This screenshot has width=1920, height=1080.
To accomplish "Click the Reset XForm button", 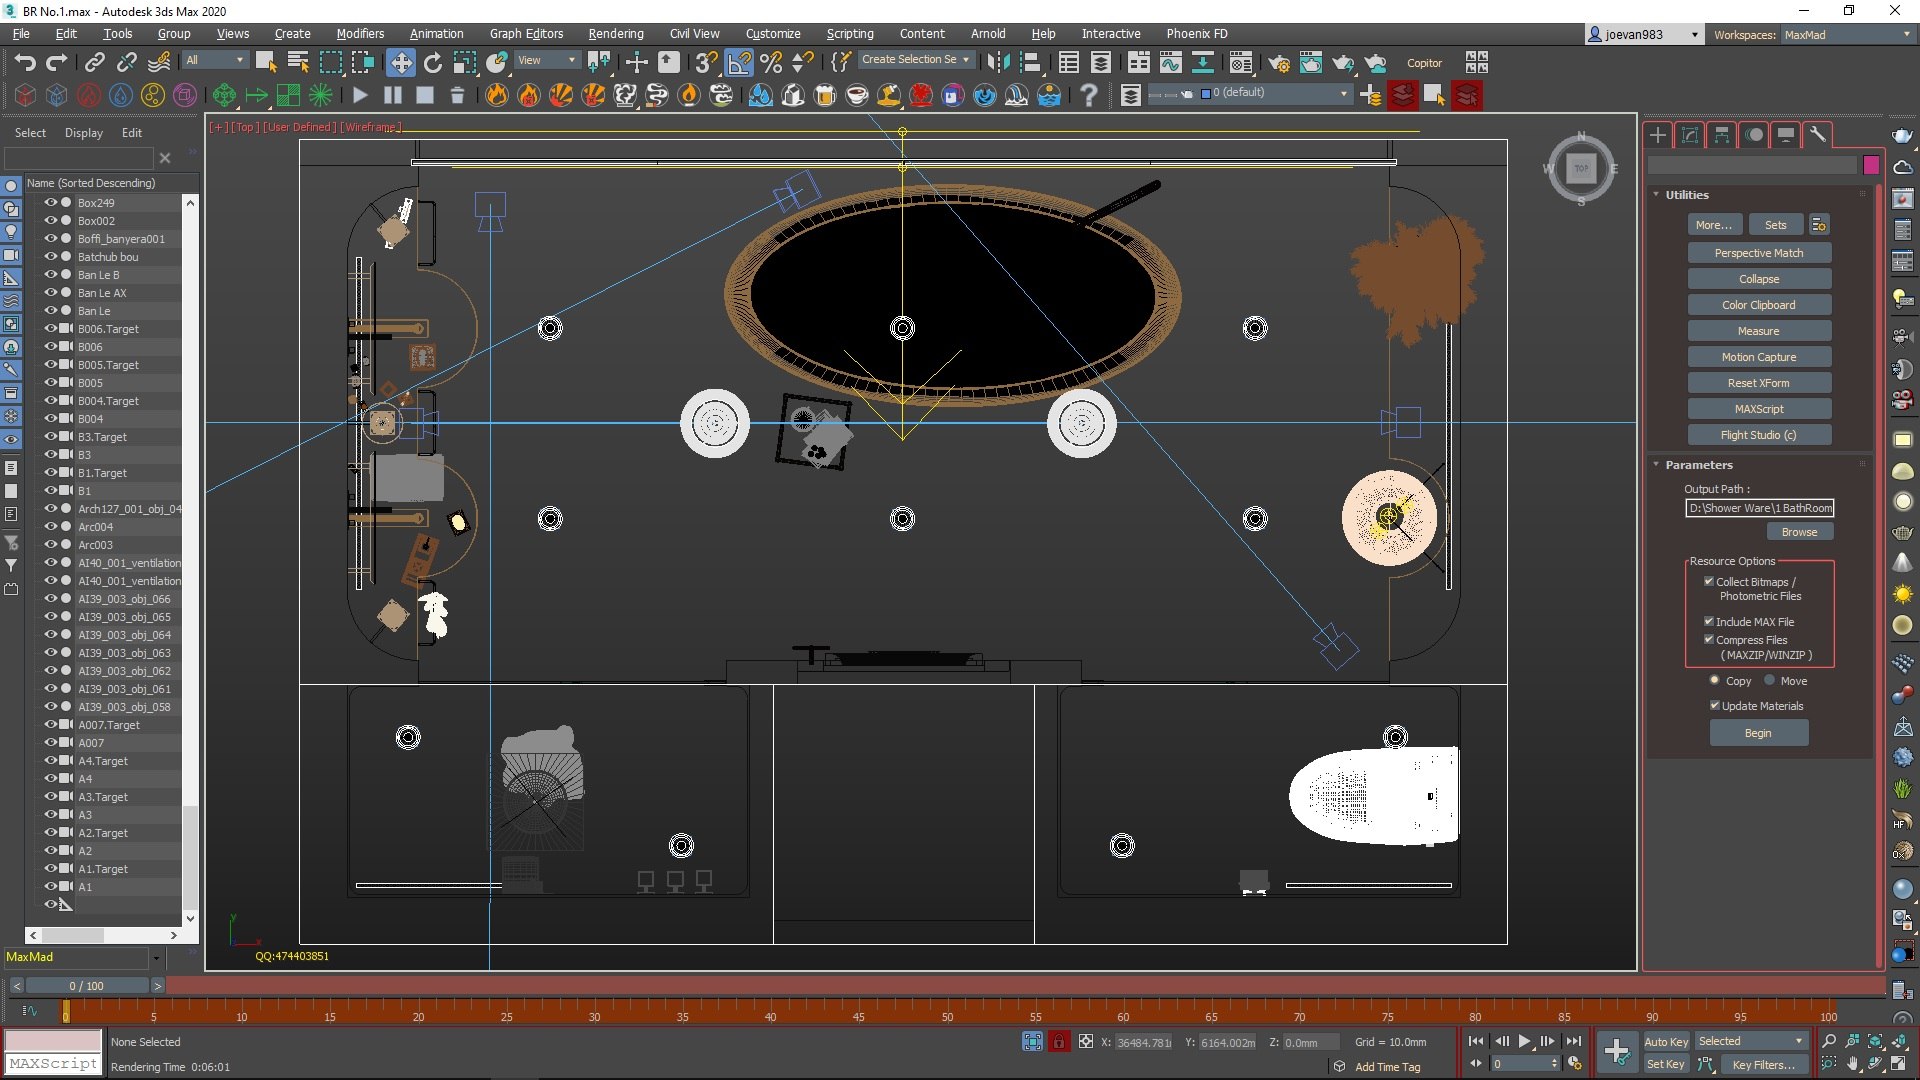I will 1758,383.
